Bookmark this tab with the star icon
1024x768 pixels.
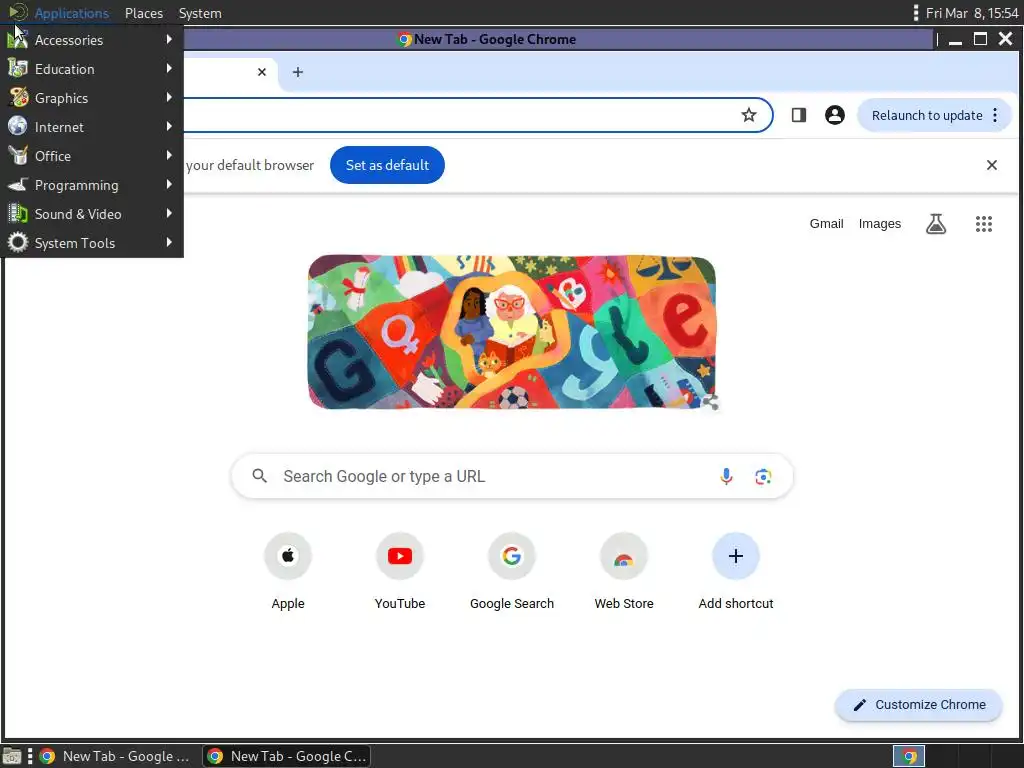(748, 115)
